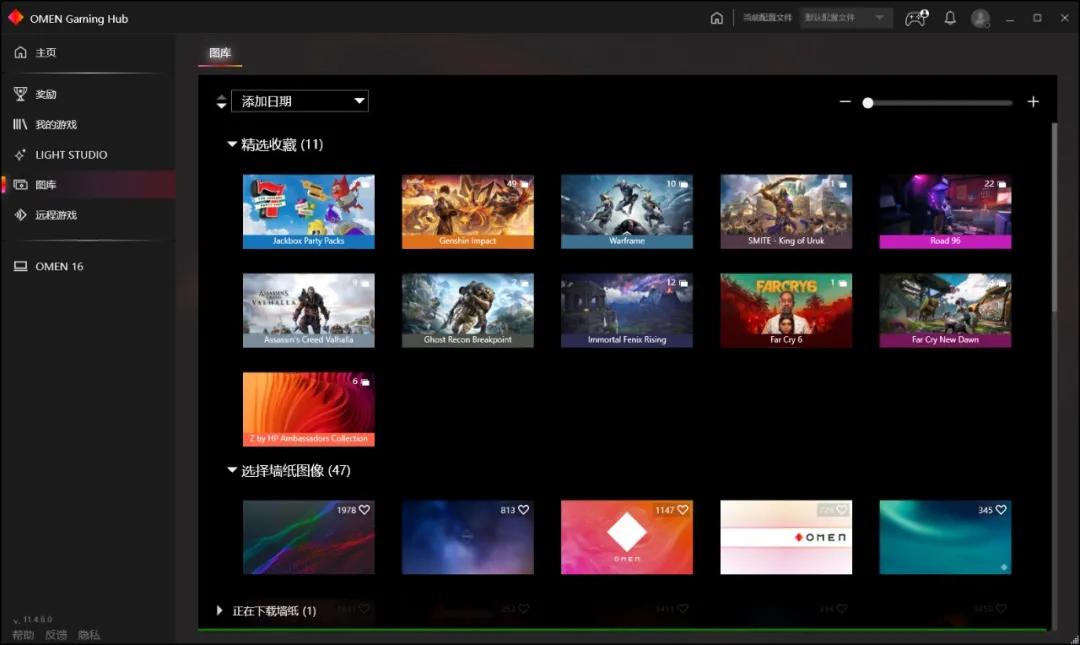Collapse the 精选收藏 (11) section
The height and width of the screenshot is (645, 1080).
coord(232,144)
